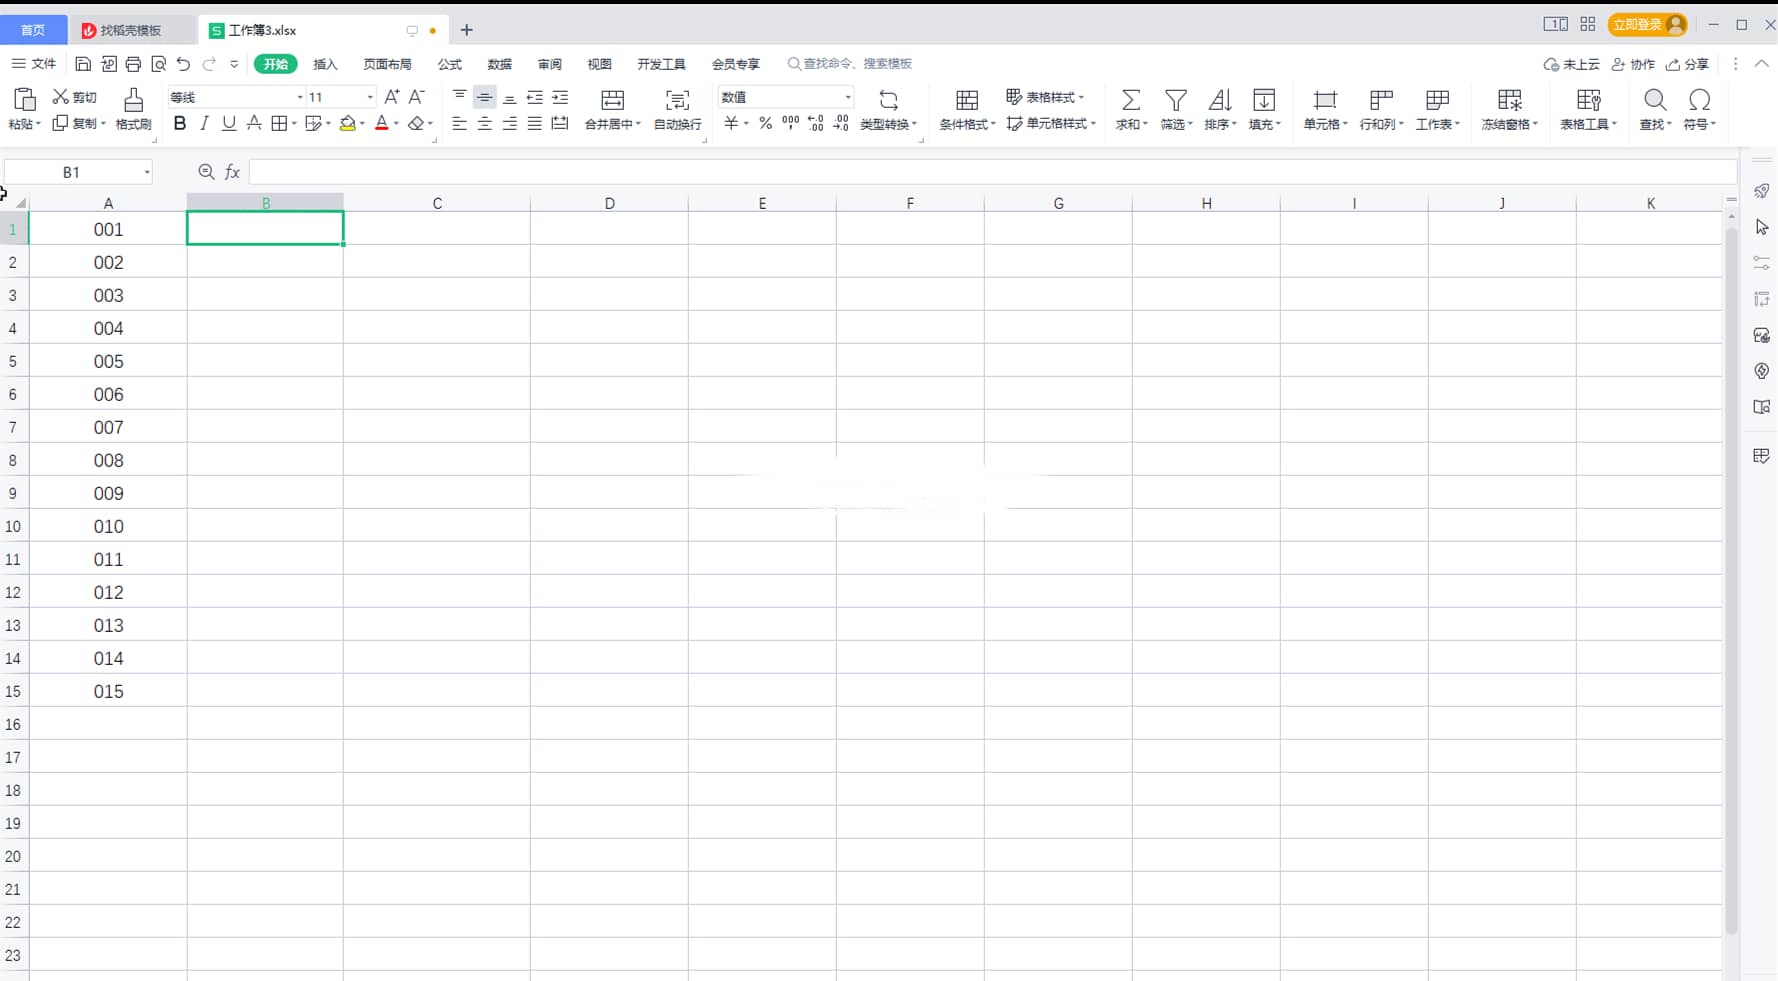Toggle horizontal center alignment
Image resolution: width=1778 pixels, height=981 pixels.
484,123
